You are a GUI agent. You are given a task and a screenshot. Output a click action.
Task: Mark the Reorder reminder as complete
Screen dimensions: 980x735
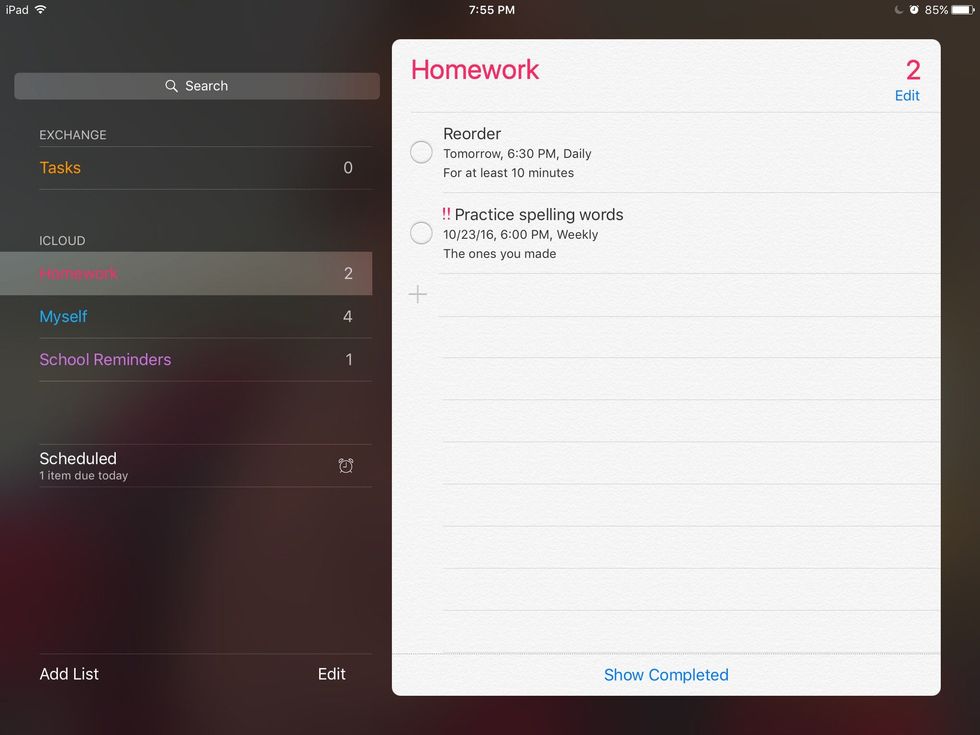click(x=422, y=152)
